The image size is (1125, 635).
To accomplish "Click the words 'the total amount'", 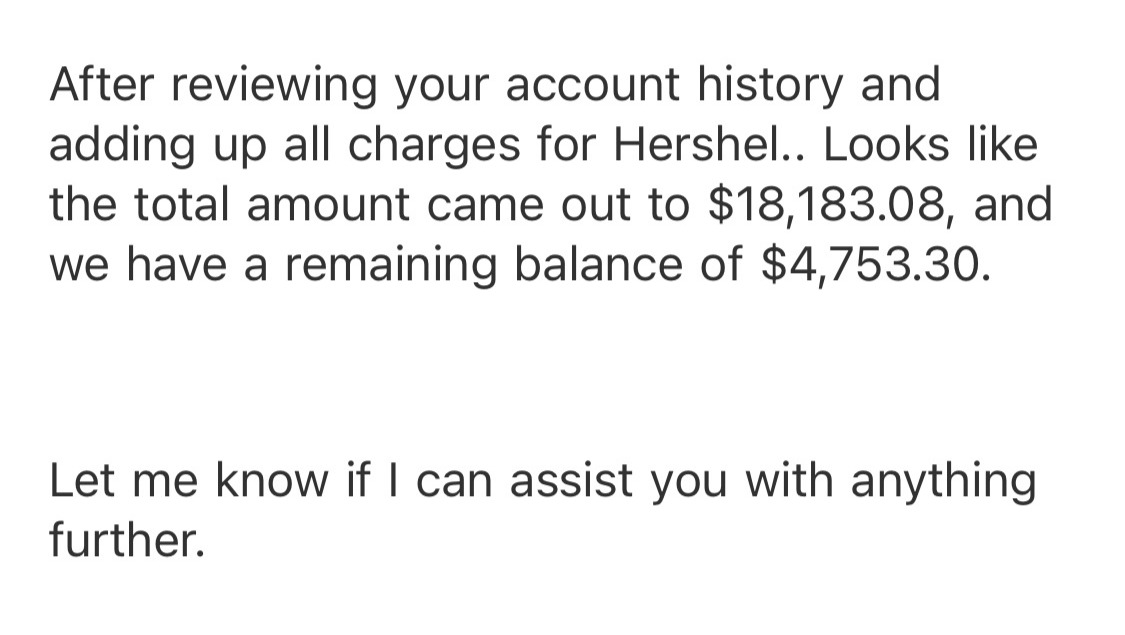I will pos(229,204).
